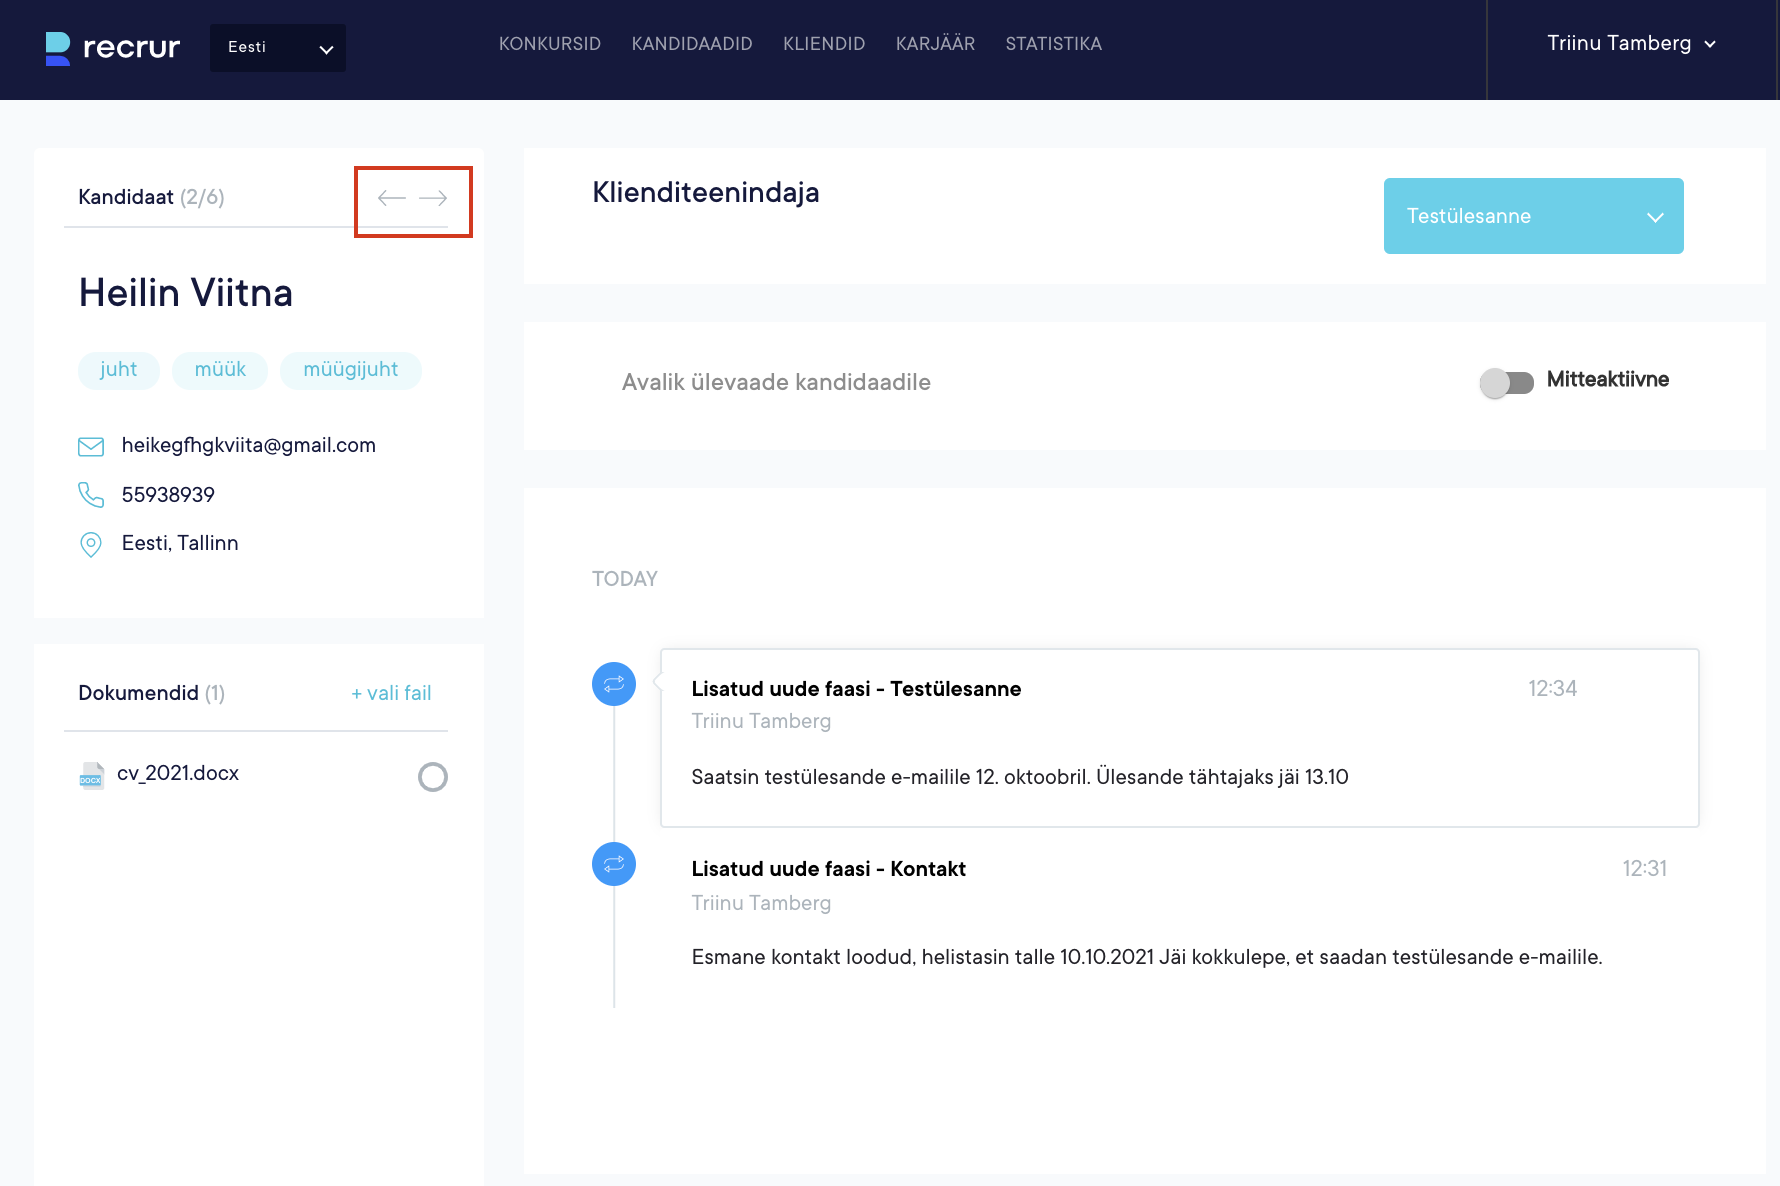The image size is (1780, 1186).
Task: Click the phone icon next to 55938939
Action: tap(91, 495)
